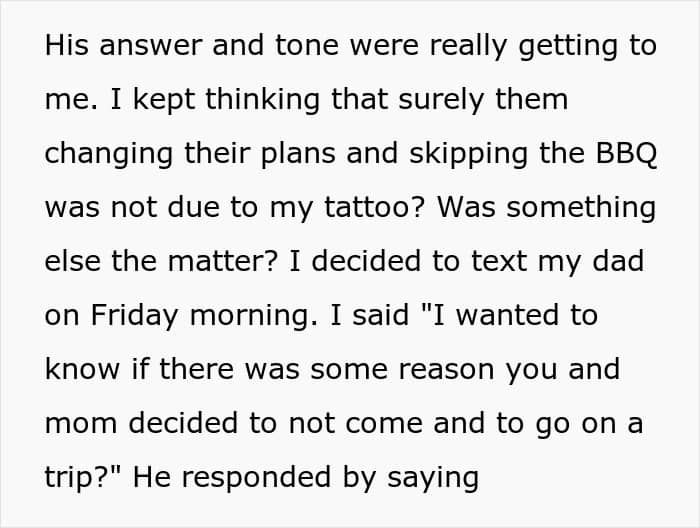Click the word "thinking" in second line
700x528 pixels.
tap(262, 99)
